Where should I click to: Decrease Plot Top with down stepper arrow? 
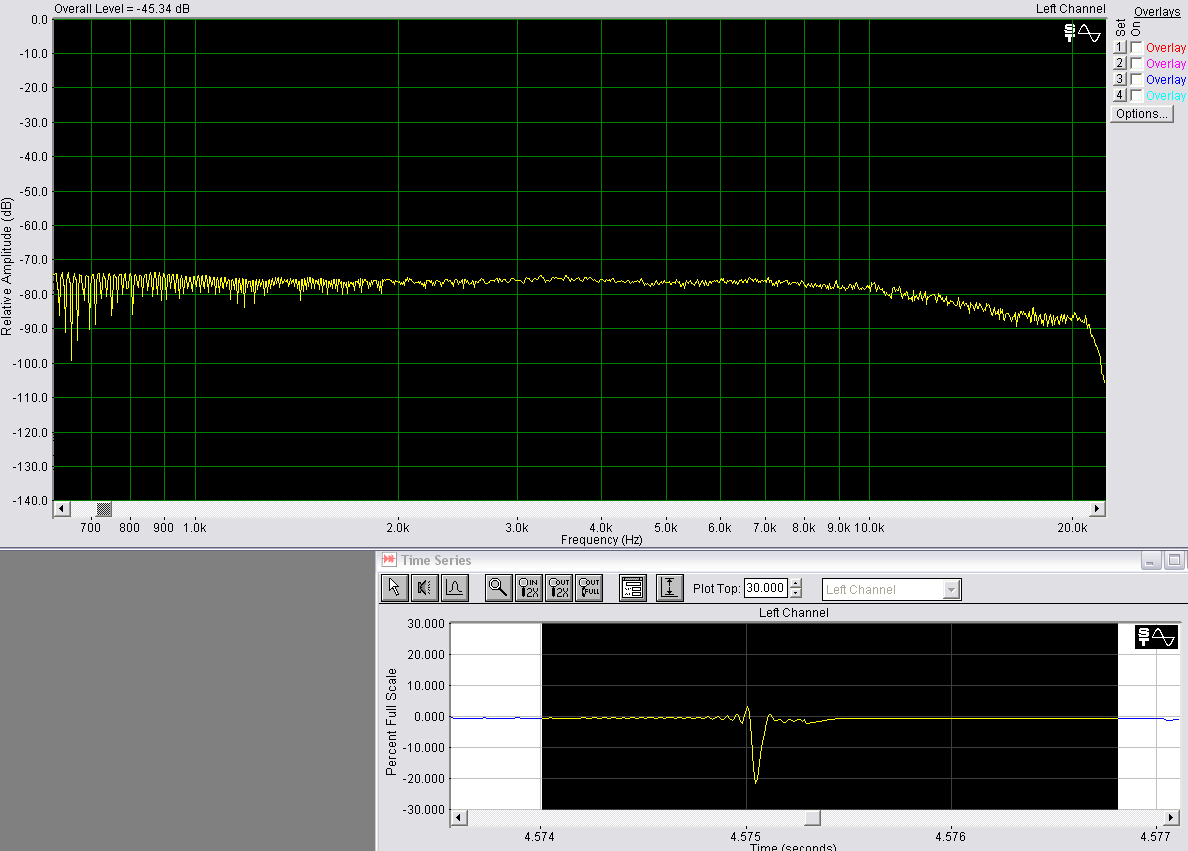[x=796, y=594]
